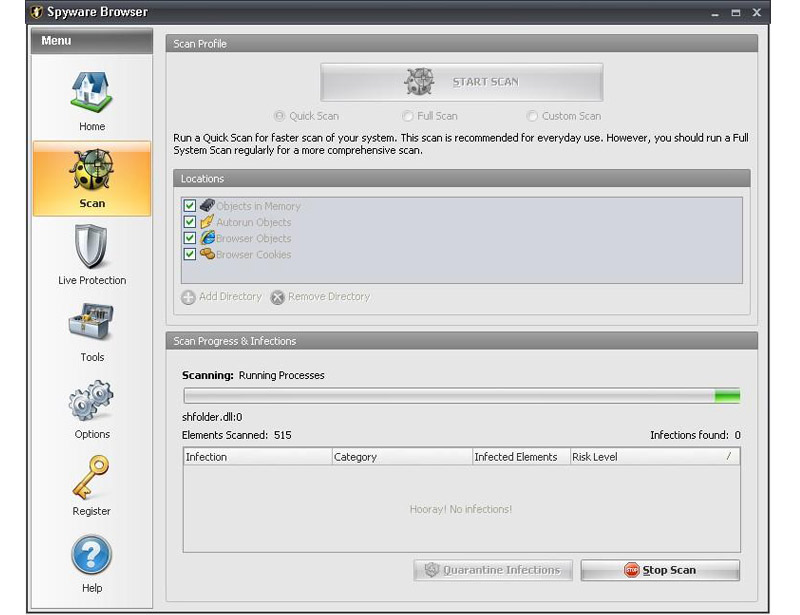Image resolution: width=800 pixels, height=615 pixels.
Task: Click the Remove Directory icon
Action: point(278,297)
